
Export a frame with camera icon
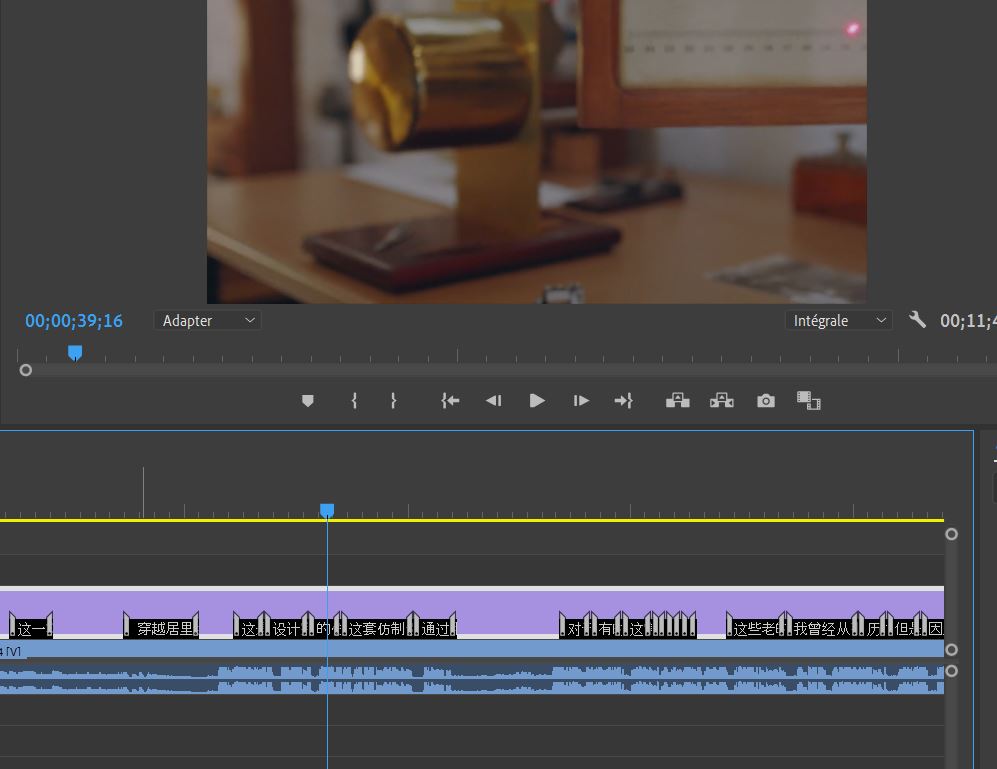point(766,401)
